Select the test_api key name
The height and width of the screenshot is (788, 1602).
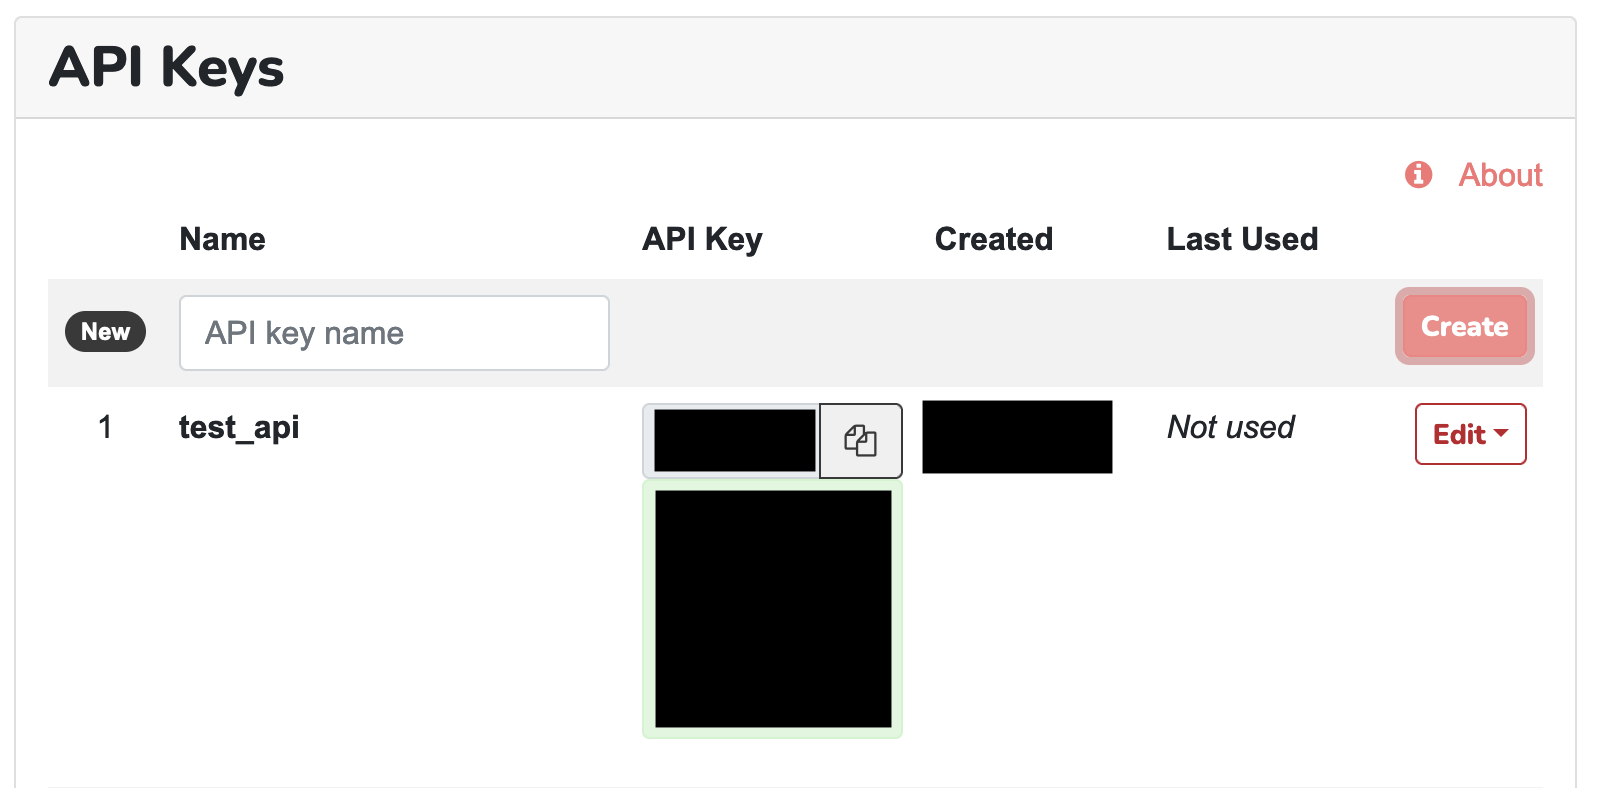click(239, 427)
